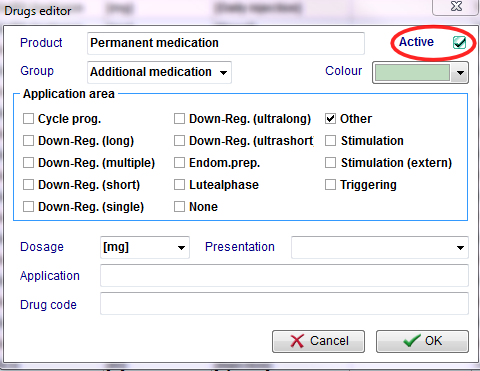Enable the Stimulation checkbox

pyautogui.click(x=330, y=141)
